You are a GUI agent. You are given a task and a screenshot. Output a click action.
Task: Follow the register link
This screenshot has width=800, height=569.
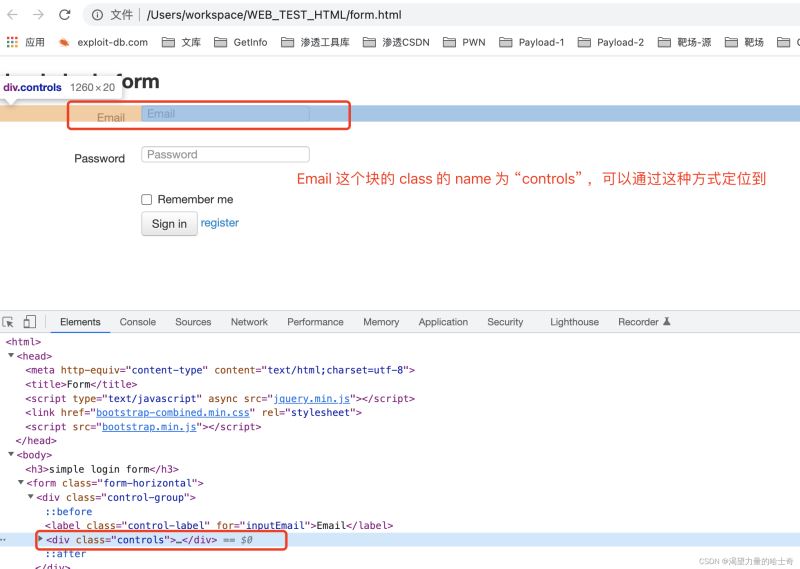(219, 223)
